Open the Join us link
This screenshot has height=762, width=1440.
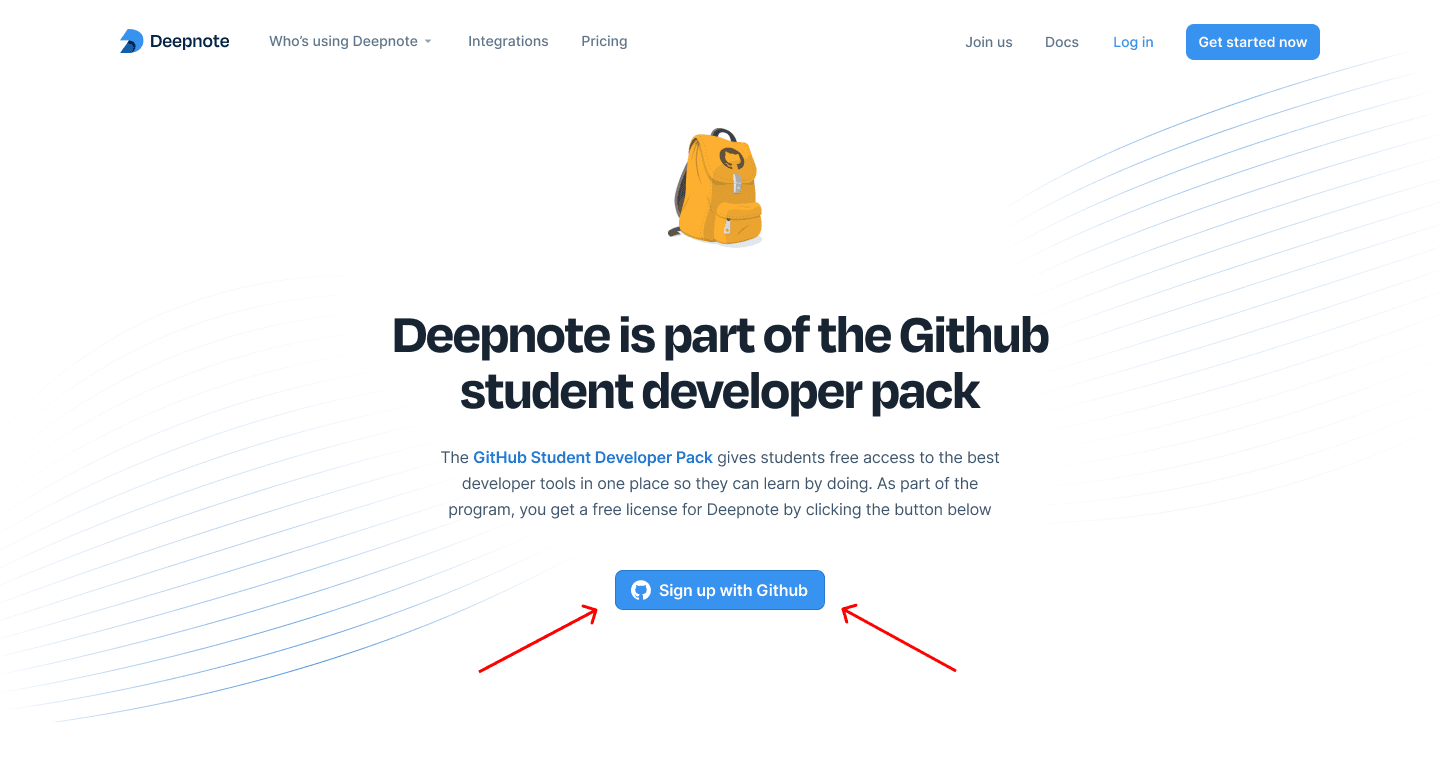(989, 42)
